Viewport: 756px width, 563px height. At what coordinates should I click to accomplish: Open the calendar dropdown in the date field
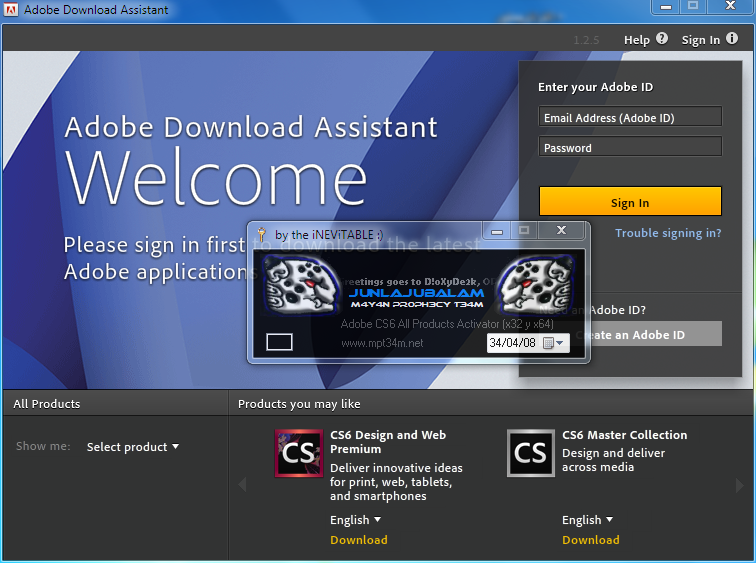click(x=554, y=343)
